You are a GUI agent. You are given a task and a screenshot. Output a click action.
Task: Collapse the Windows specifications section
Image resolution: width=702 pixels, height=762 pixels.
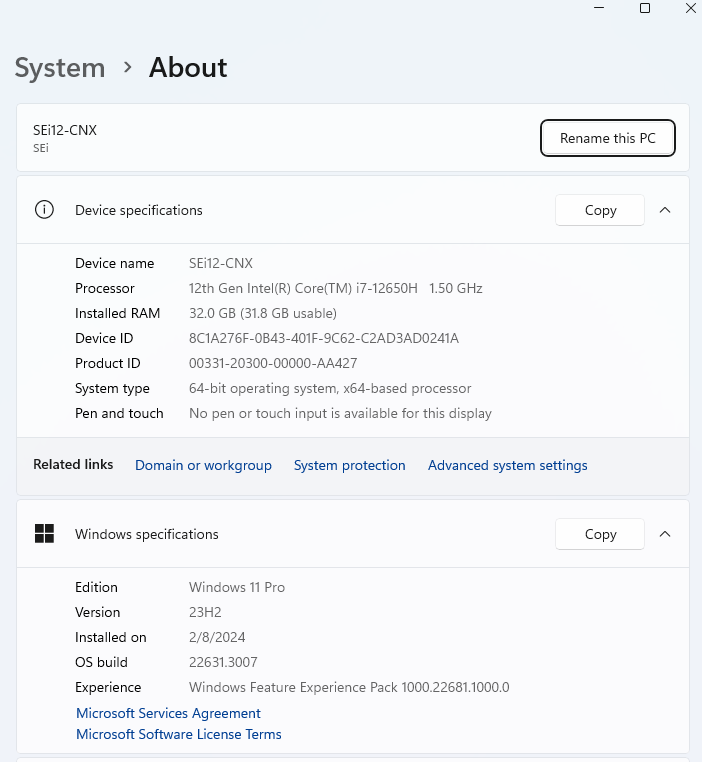click(x=665, y=534)
